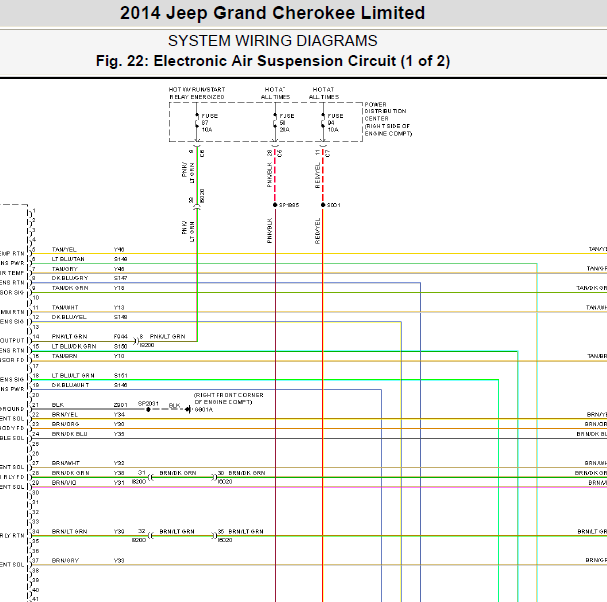Click the 'LT BLU/LT GRN' label at pin 18
The height and width of the screenshot is (602, 607).
(73, 376)
